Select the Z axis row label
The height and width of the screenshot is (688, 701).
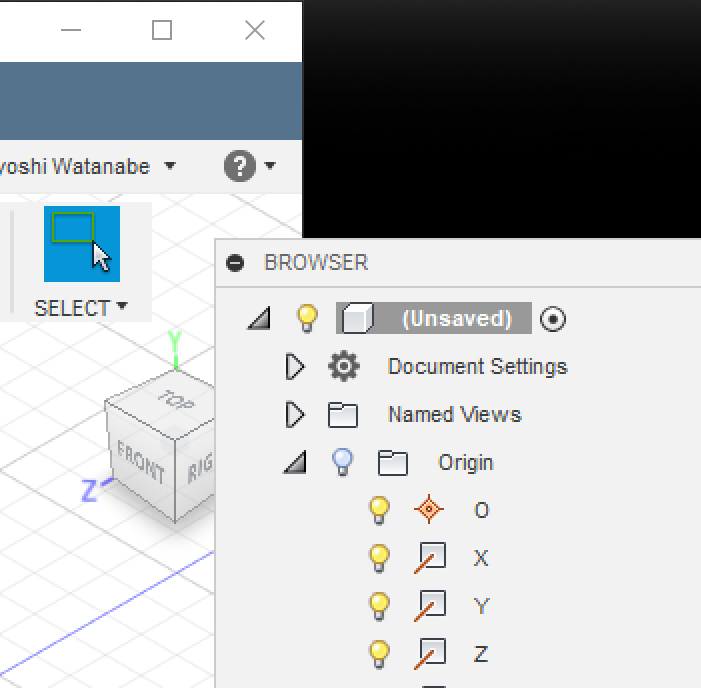(481, 654)
